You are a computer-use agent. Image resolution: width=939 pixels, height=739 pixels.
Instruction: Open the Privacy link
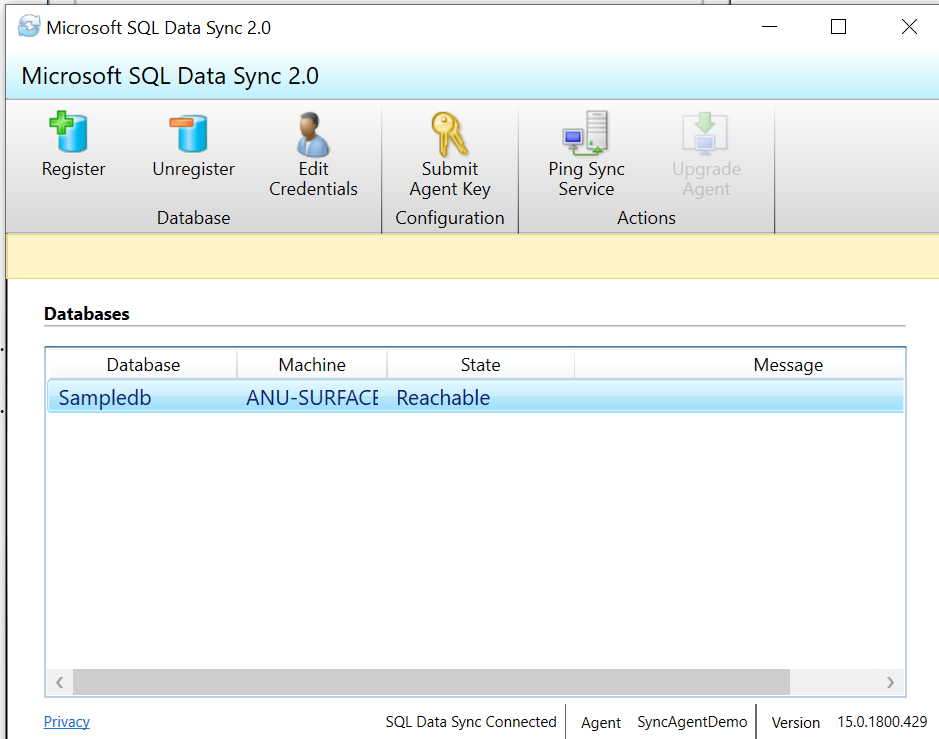(x=66, y=721)
